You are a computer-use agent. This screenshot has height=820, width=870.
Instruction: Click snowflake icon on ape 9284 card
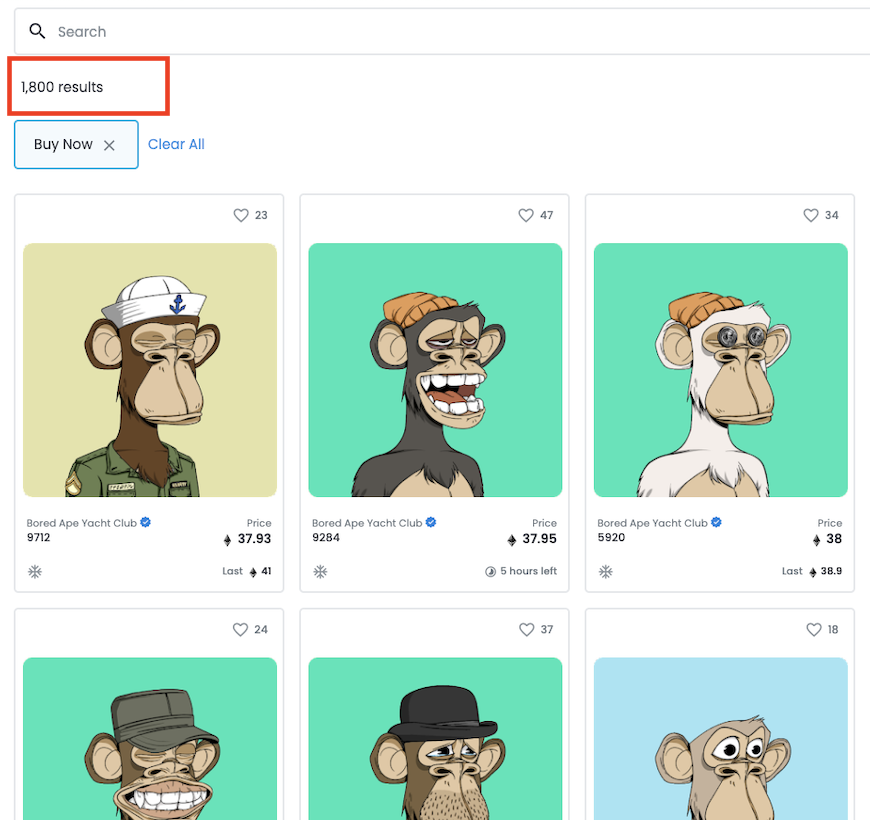point(320,572)
